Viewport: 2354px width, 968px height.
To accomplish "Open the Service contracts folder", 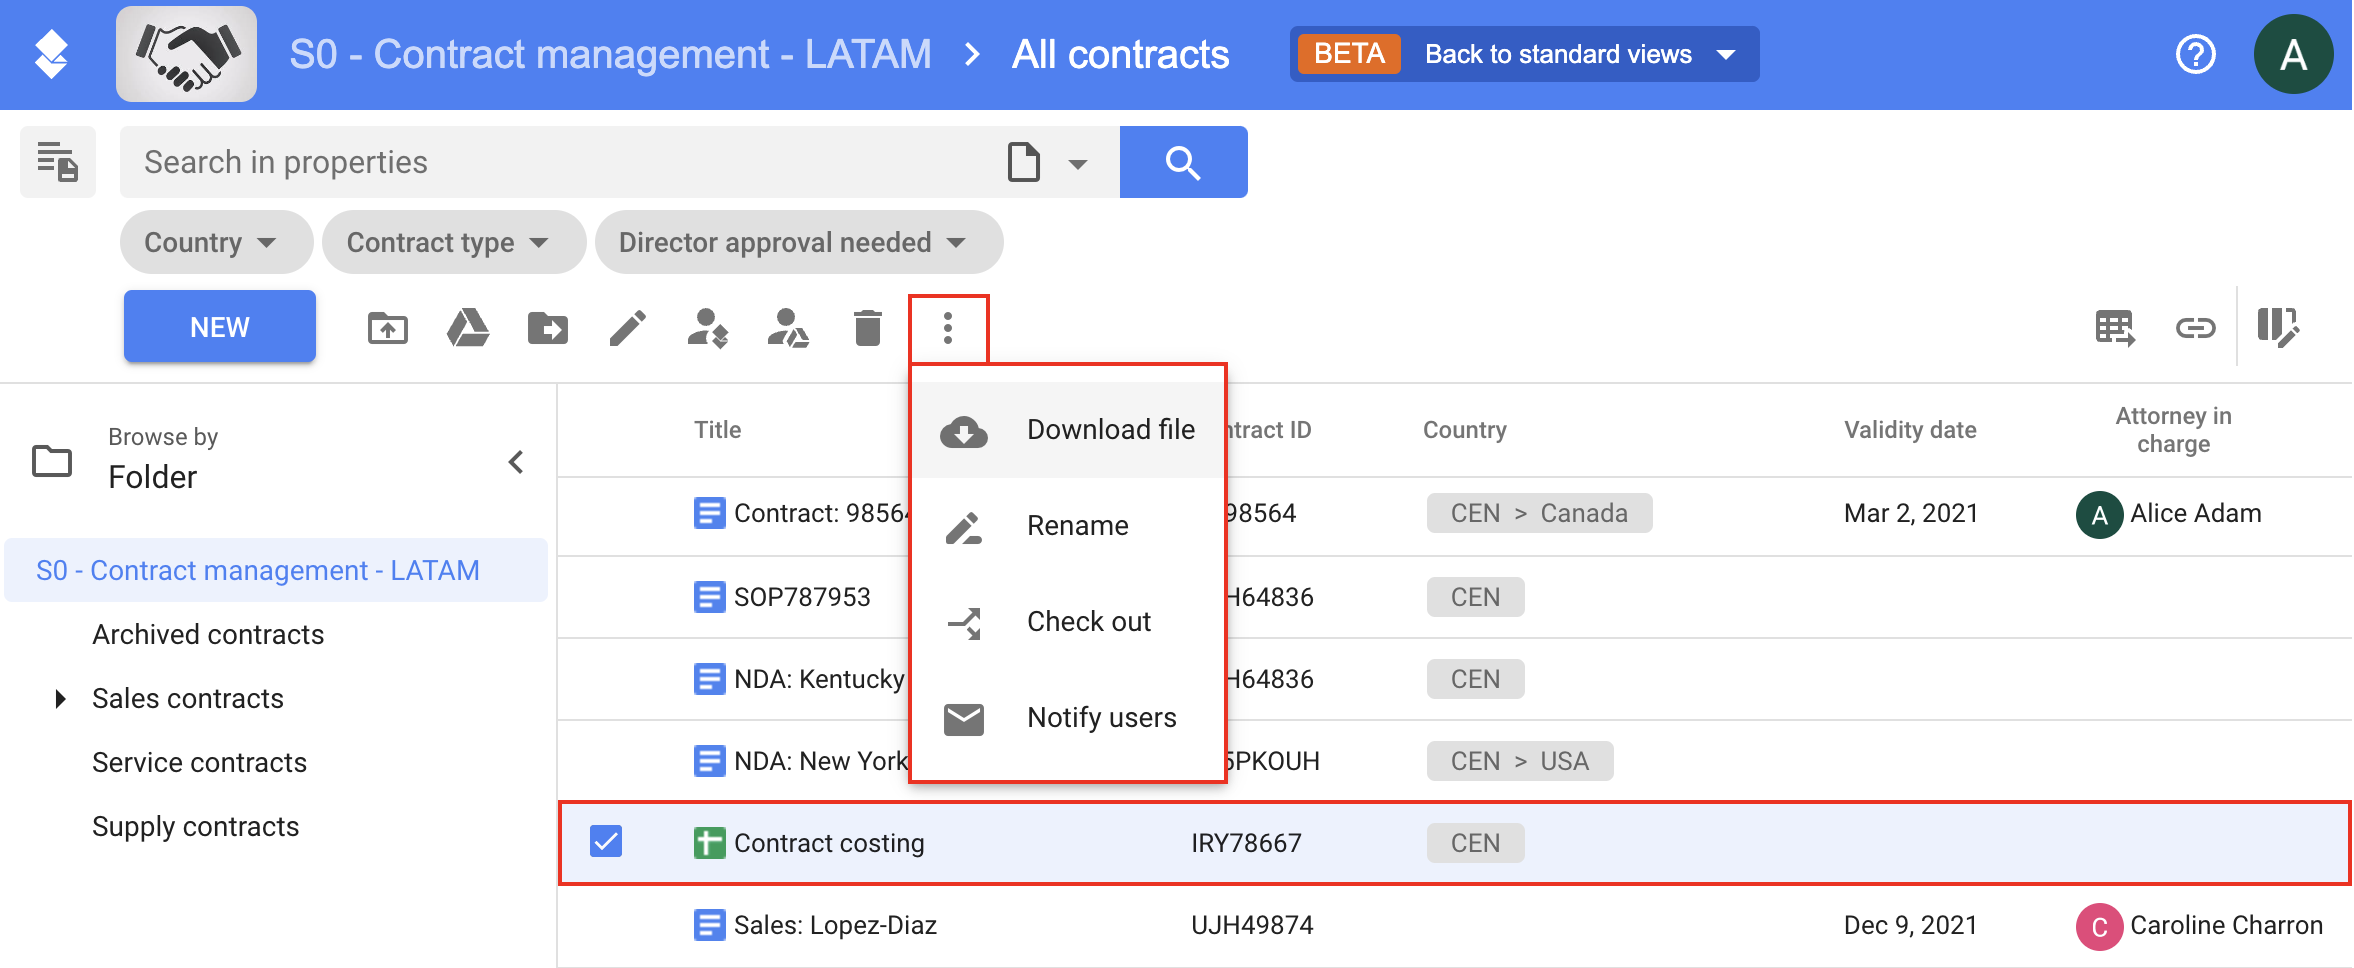I will 199,763.
